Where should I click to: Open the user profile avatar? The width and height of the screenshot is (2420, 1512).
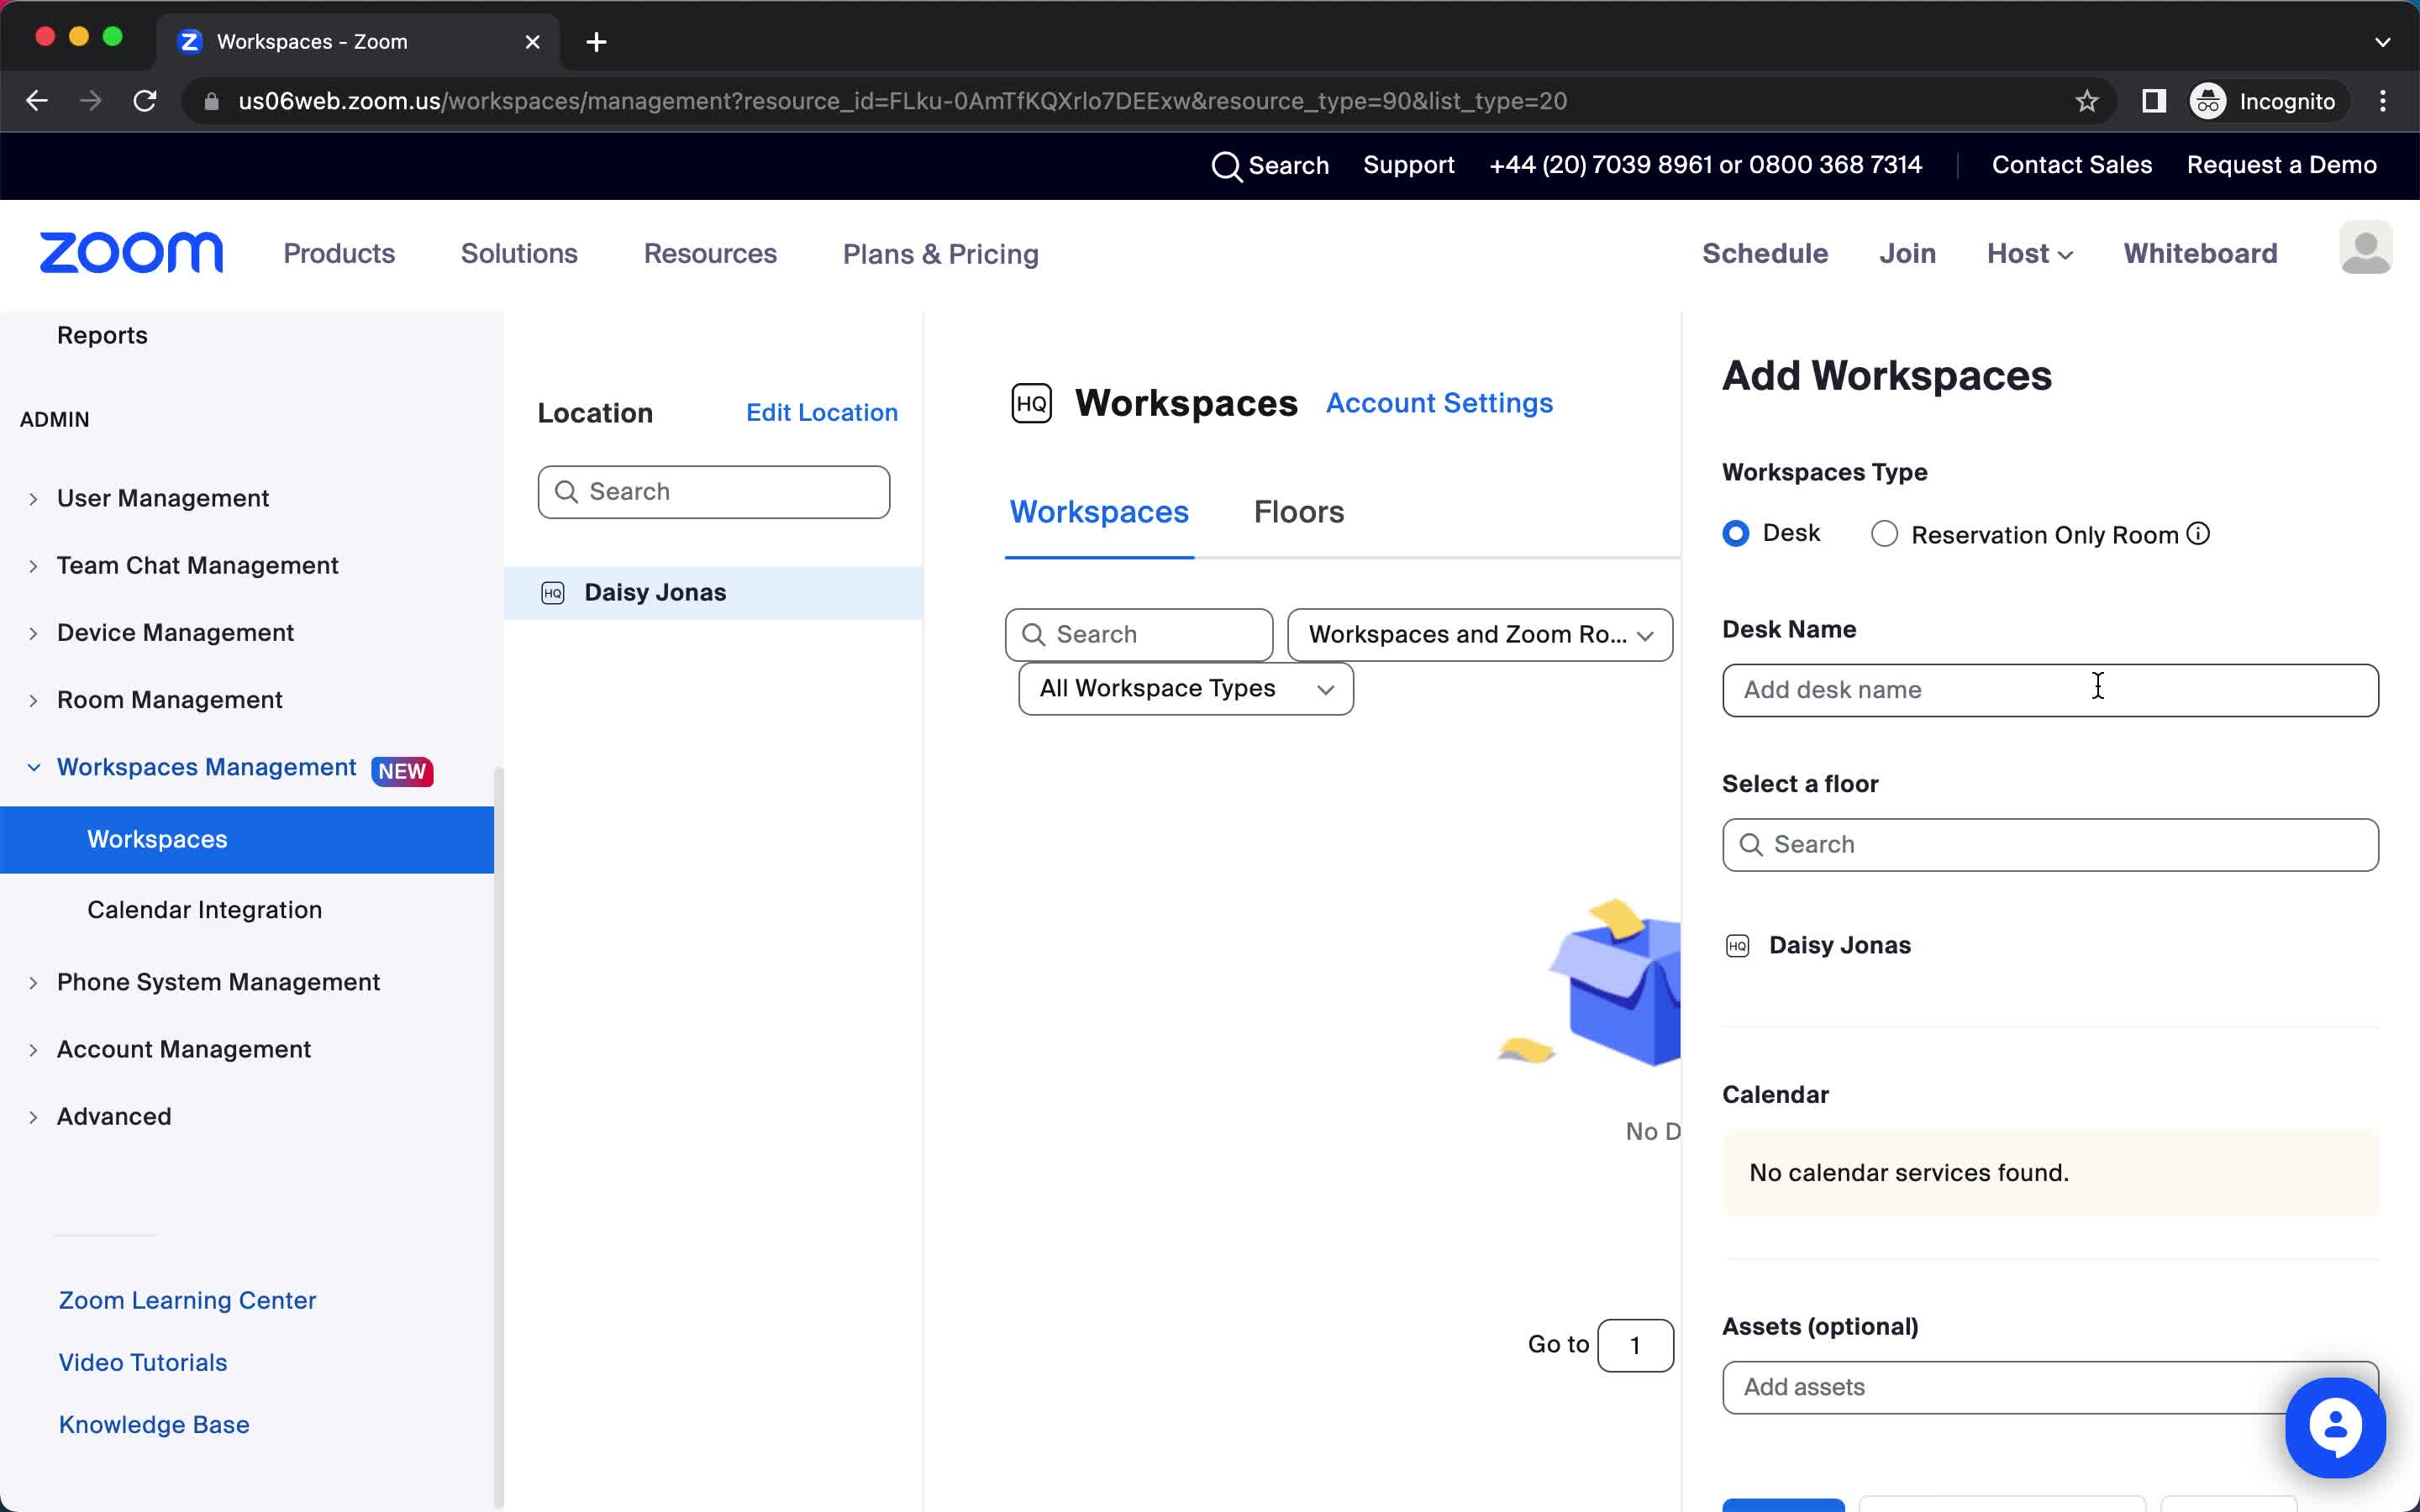pyautogui.click(x=2365, y=247)
